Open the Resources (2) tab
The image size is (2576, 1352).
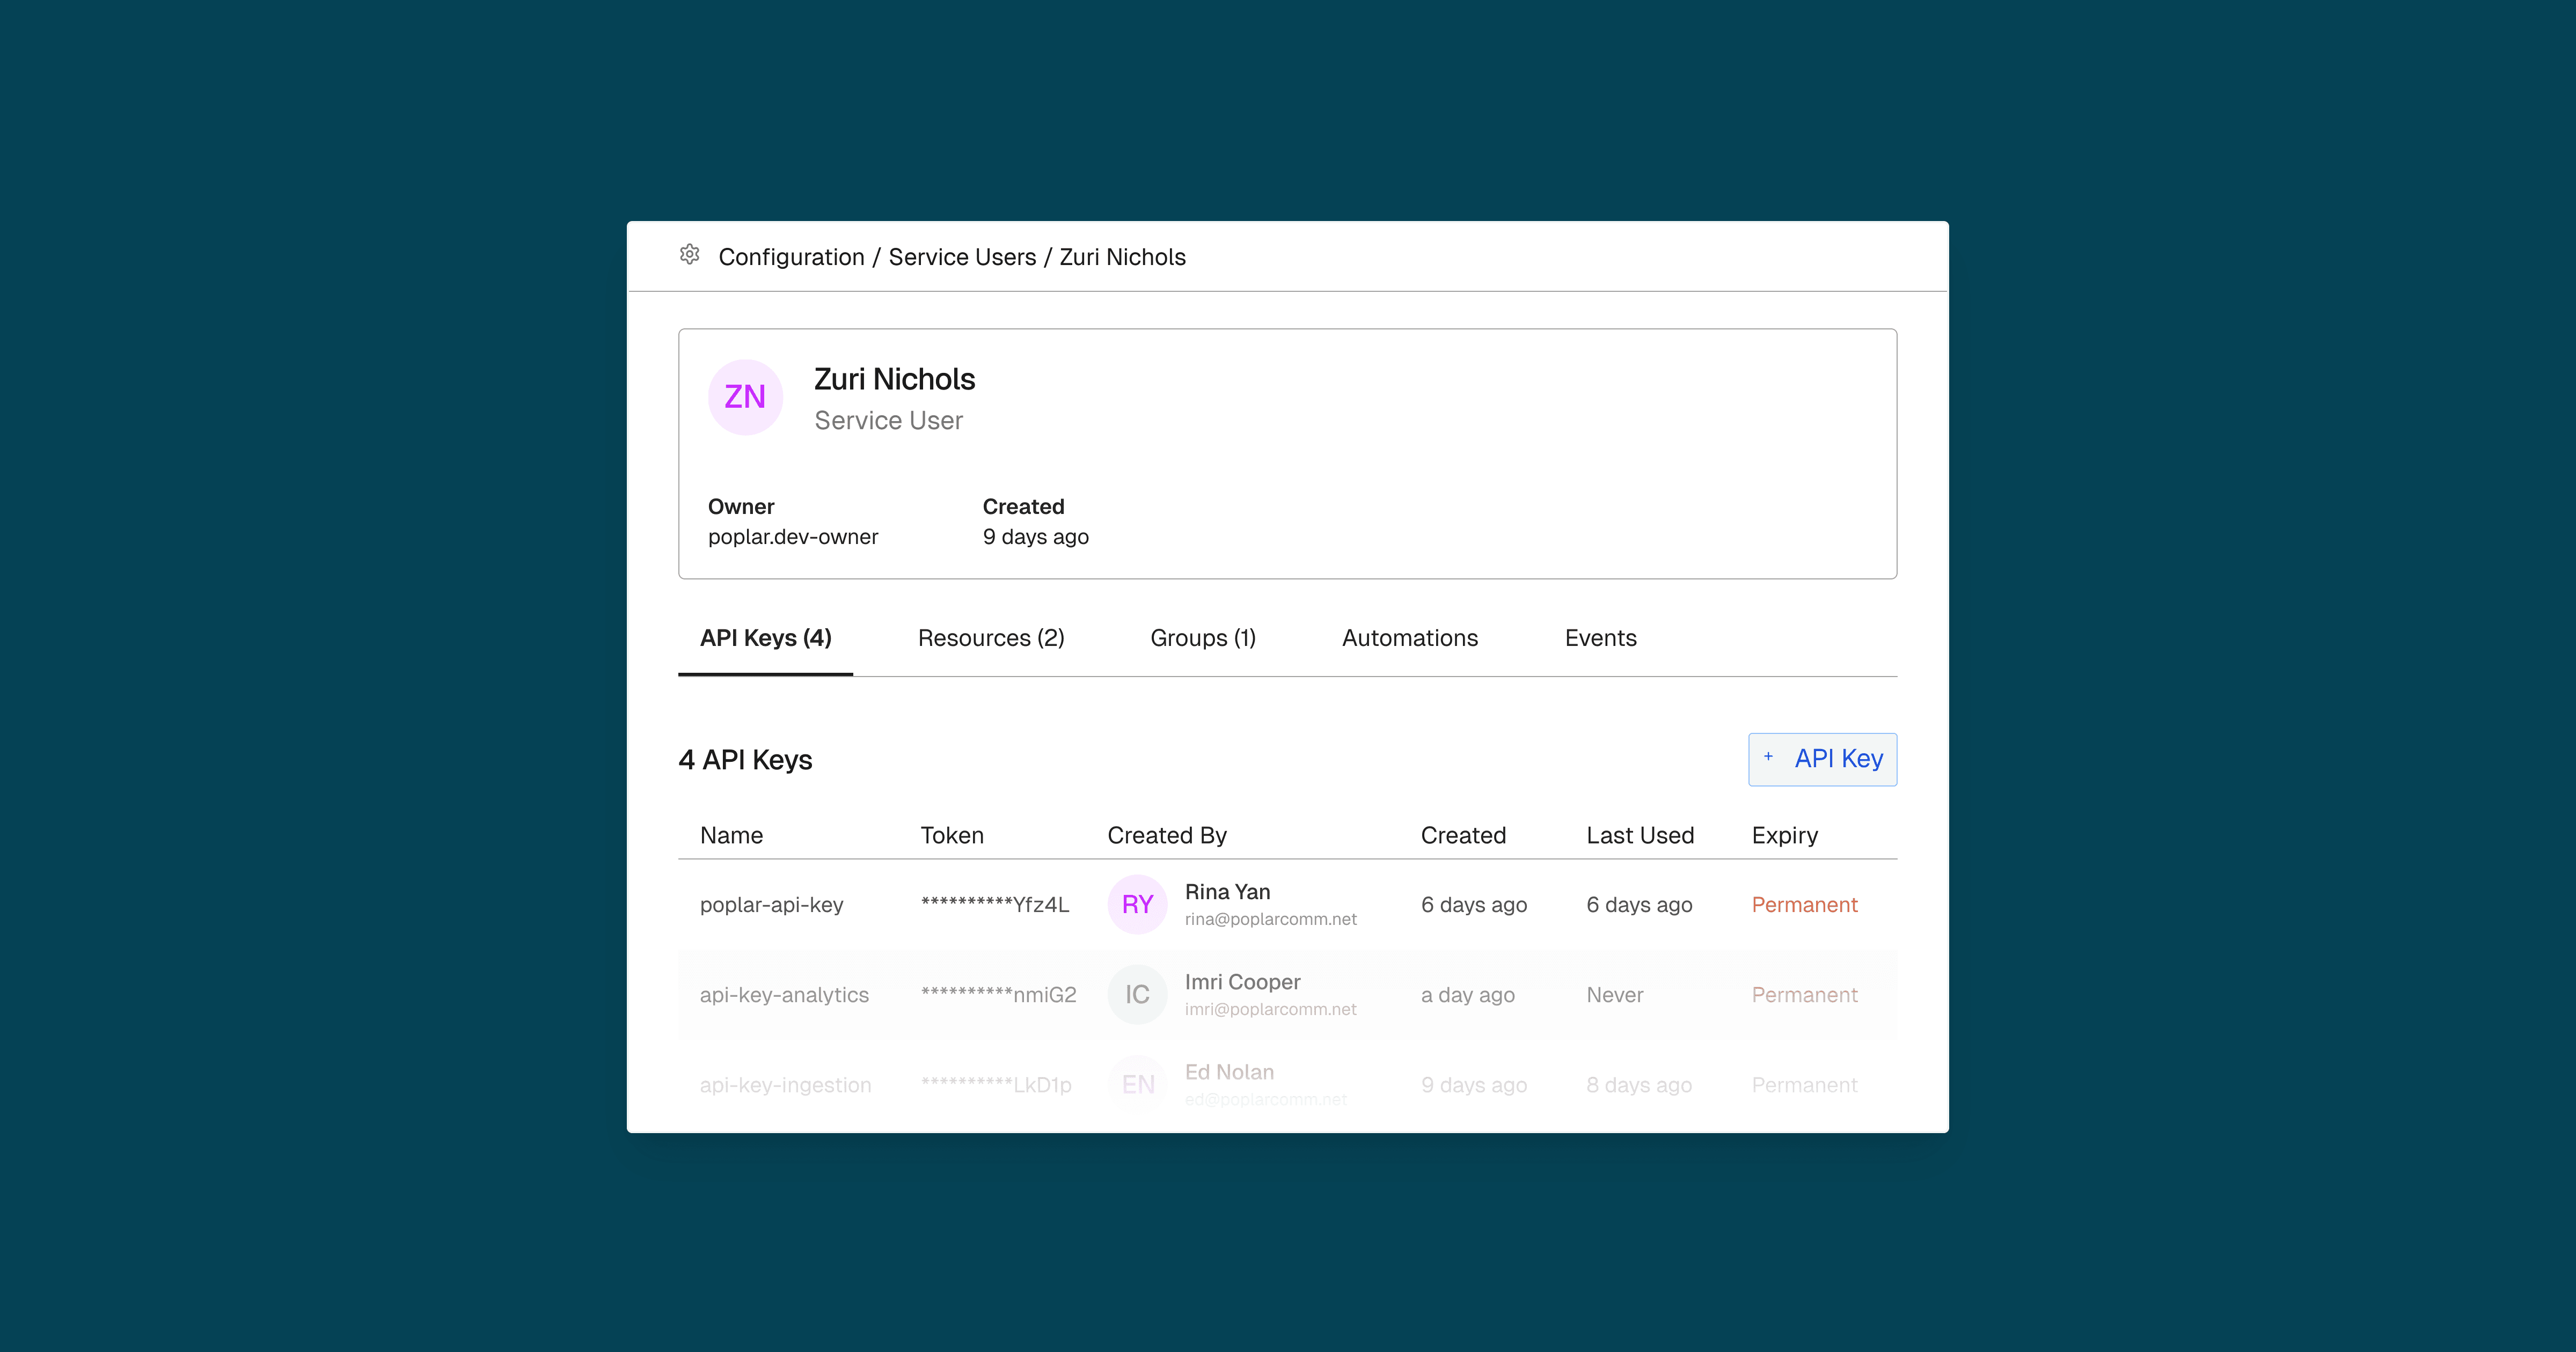click(x=990, y=638)
